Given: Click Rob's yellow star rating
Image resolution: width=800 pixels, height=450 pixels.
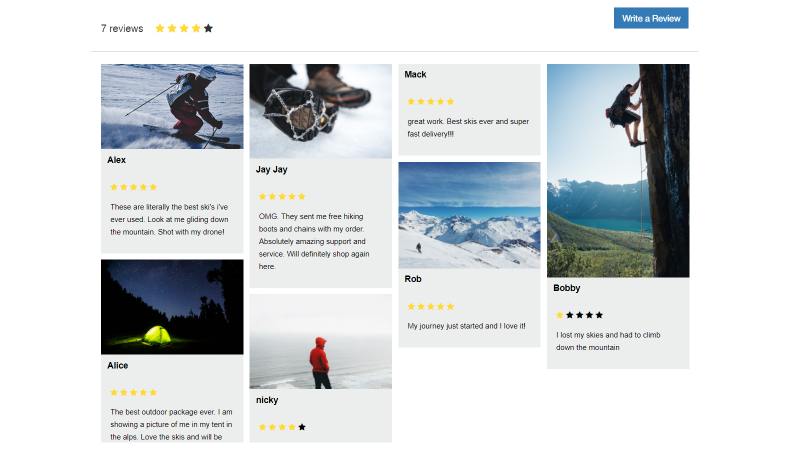Looking at the screenshot, I should [x=431, y=307].
